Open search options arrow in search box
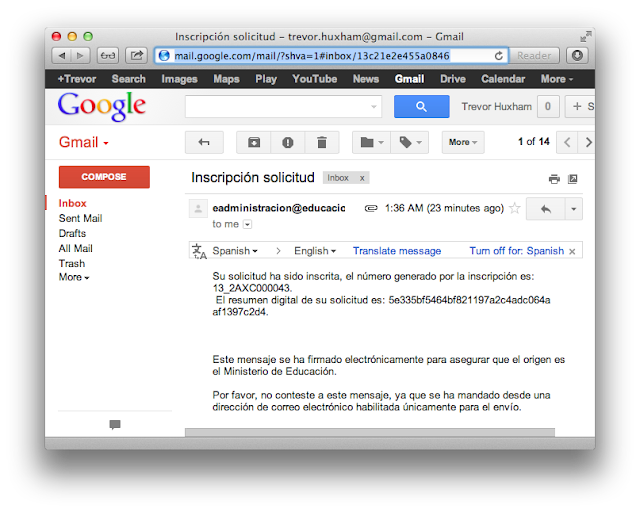The width and height of the screenshot is (640, 512). 373,107
